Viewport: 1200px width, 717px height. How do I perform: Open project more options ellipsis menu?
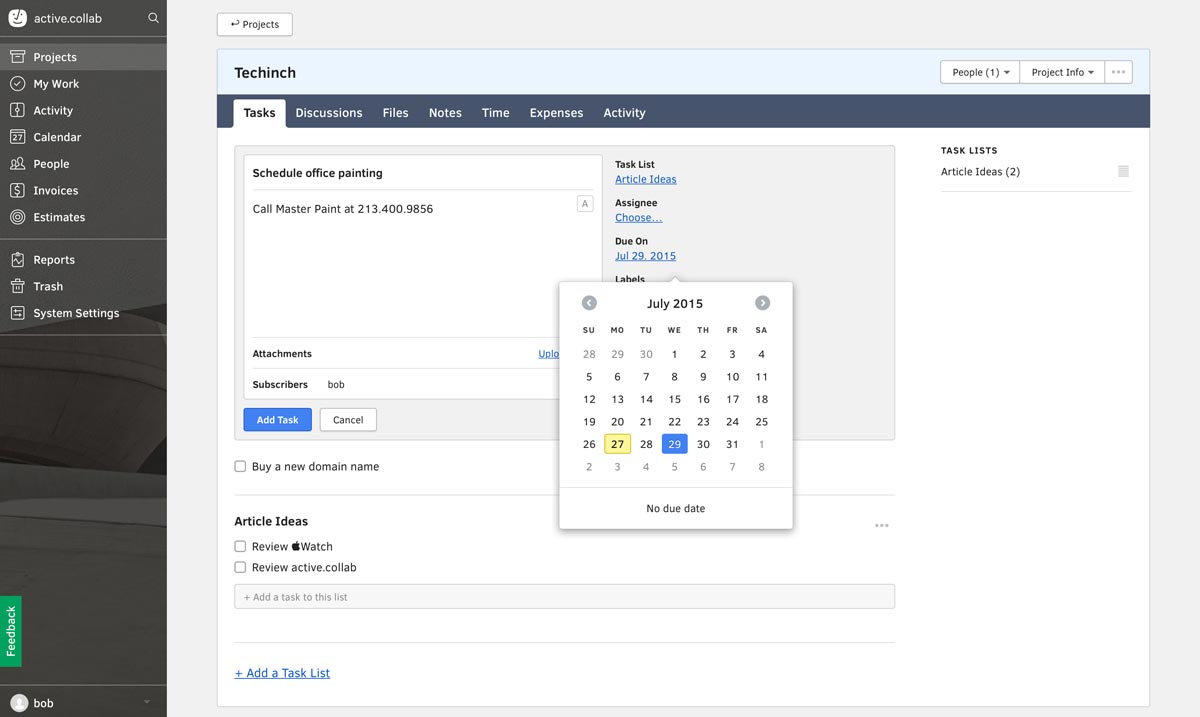(1118, 72)
